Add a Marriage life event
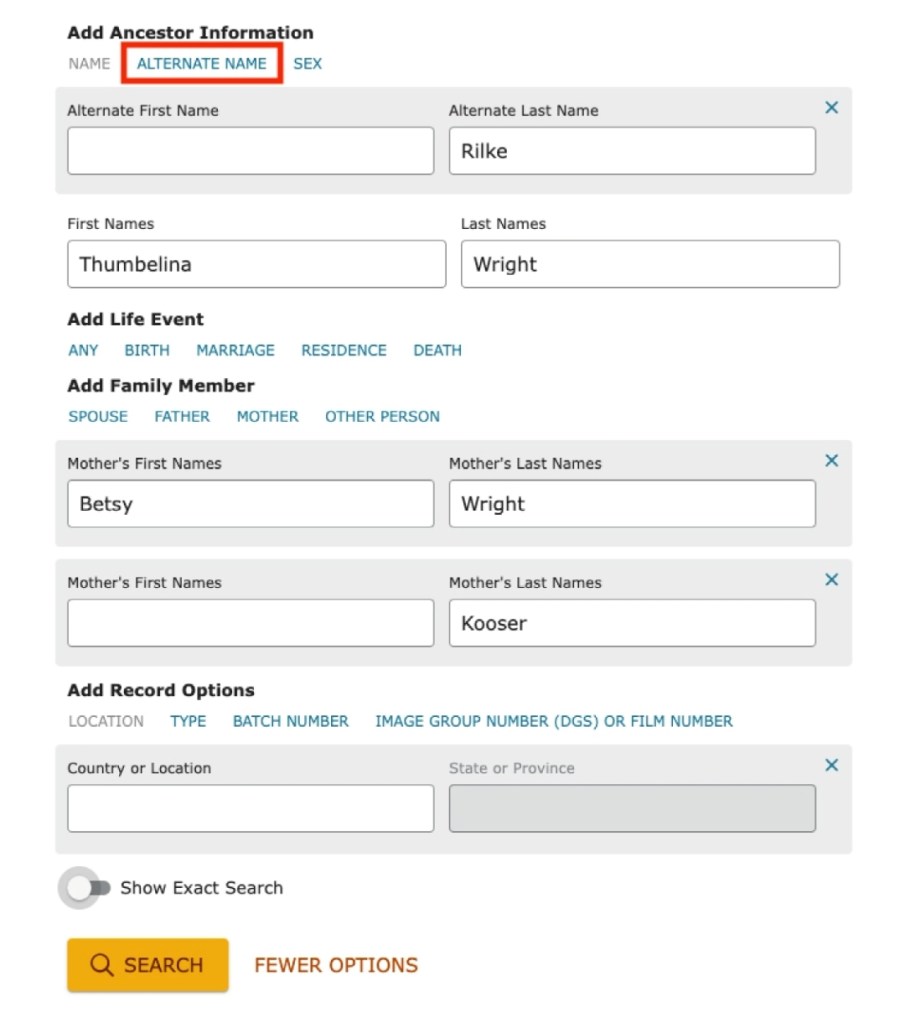 pos(235,350)
